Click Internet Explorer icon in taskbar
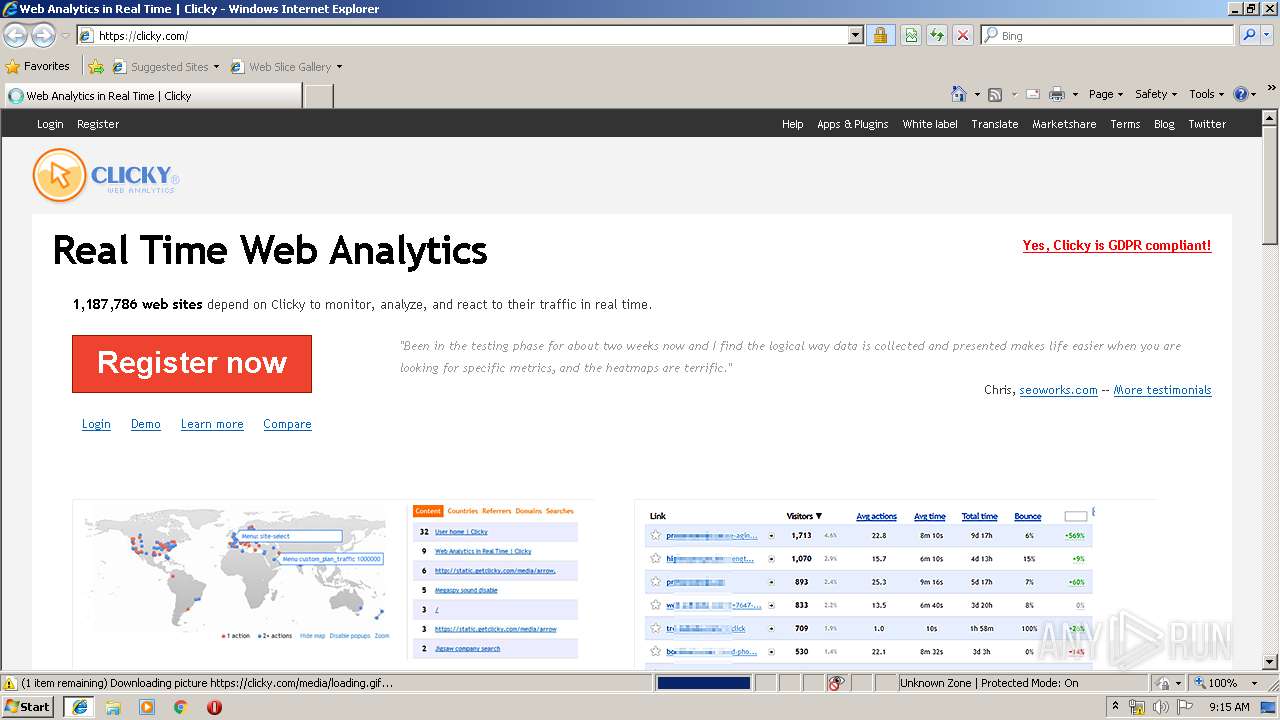Viewport: 1280px width, 720px height. (x=80, y=707)
